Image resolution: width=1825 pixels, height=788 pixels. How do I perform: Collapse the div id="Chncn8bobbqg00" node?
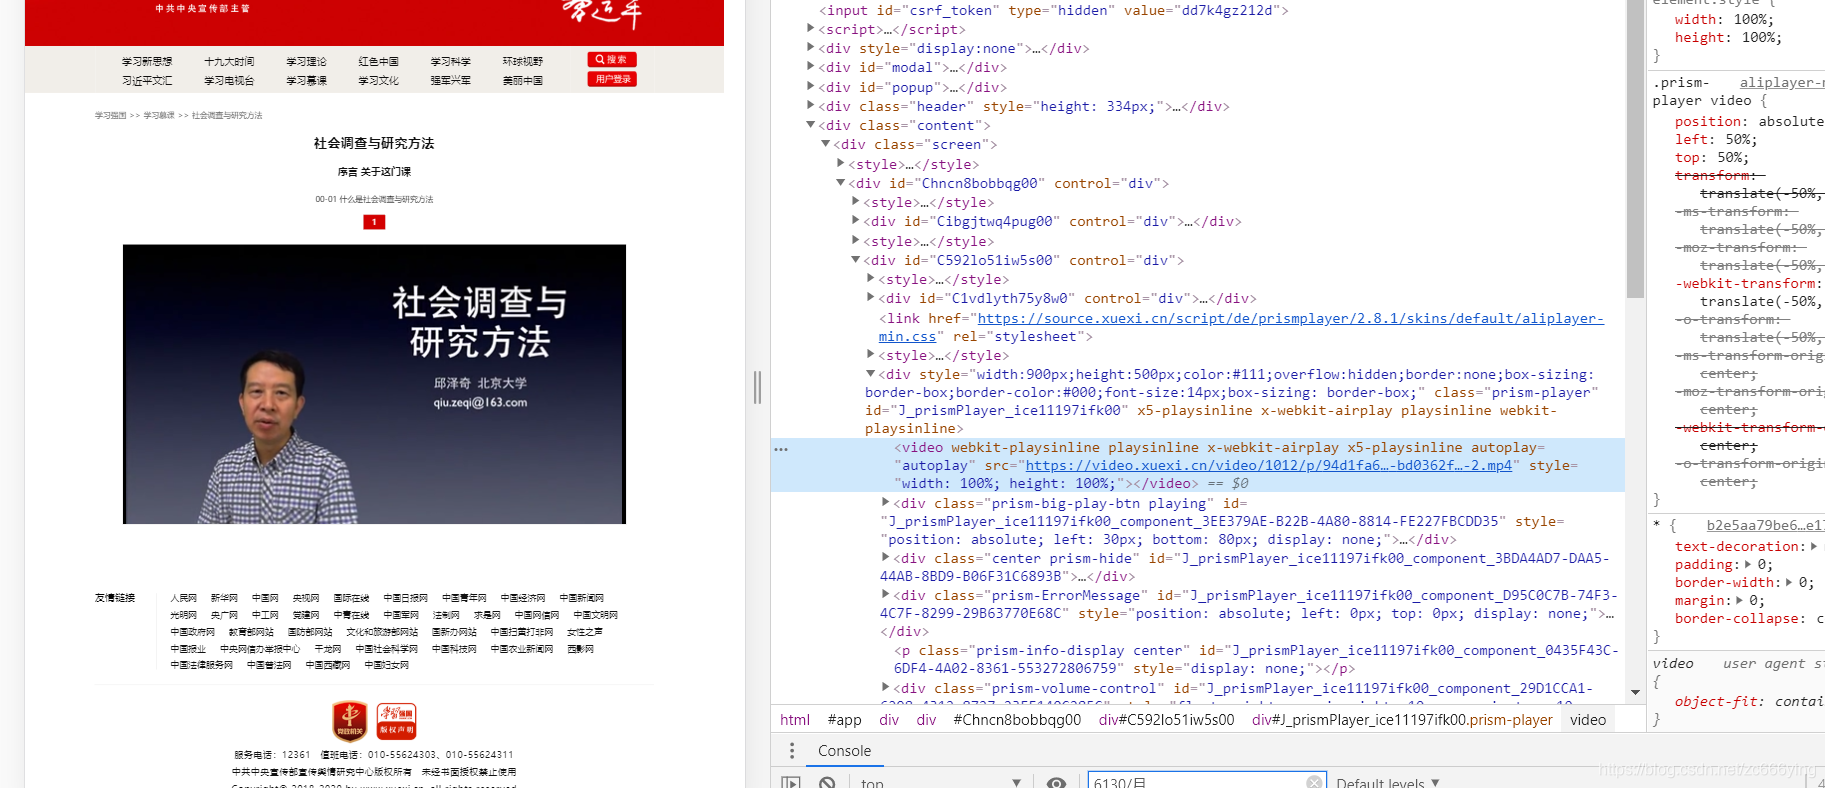click(841, 183)
